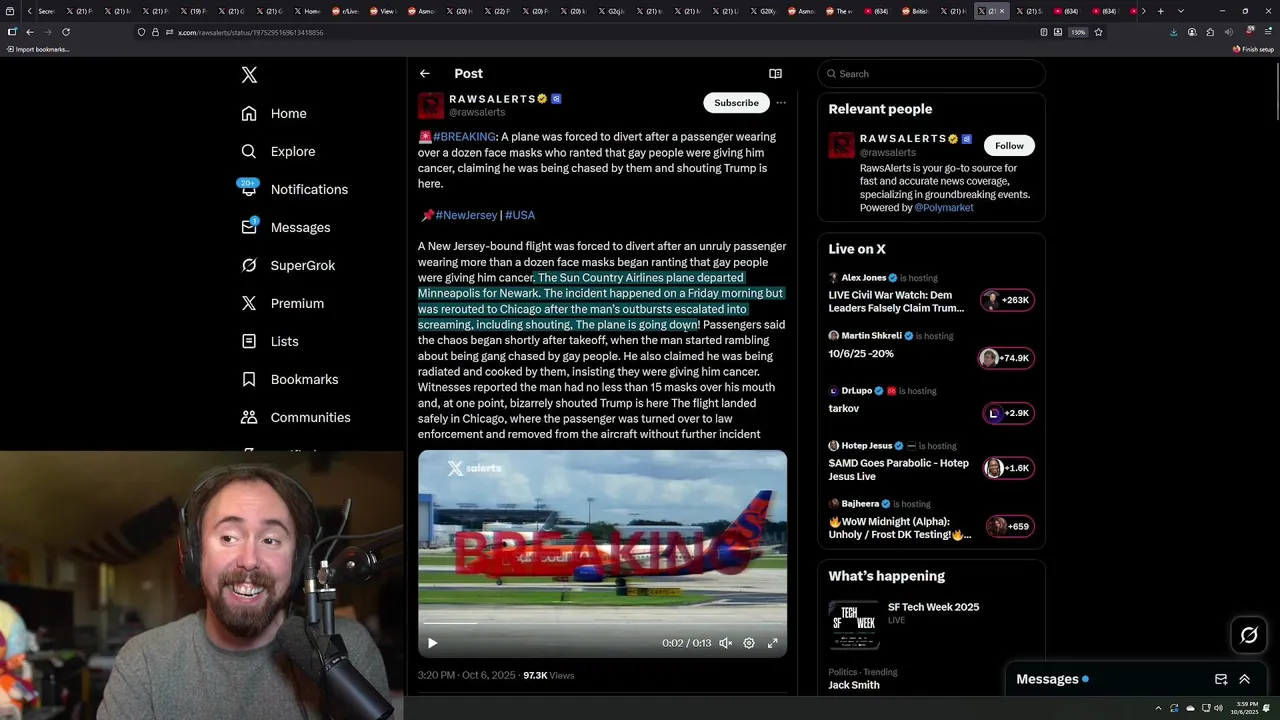Click the floating Grok button
Viewport: 1280px width, 720px height.
[x=1249, y=635]
